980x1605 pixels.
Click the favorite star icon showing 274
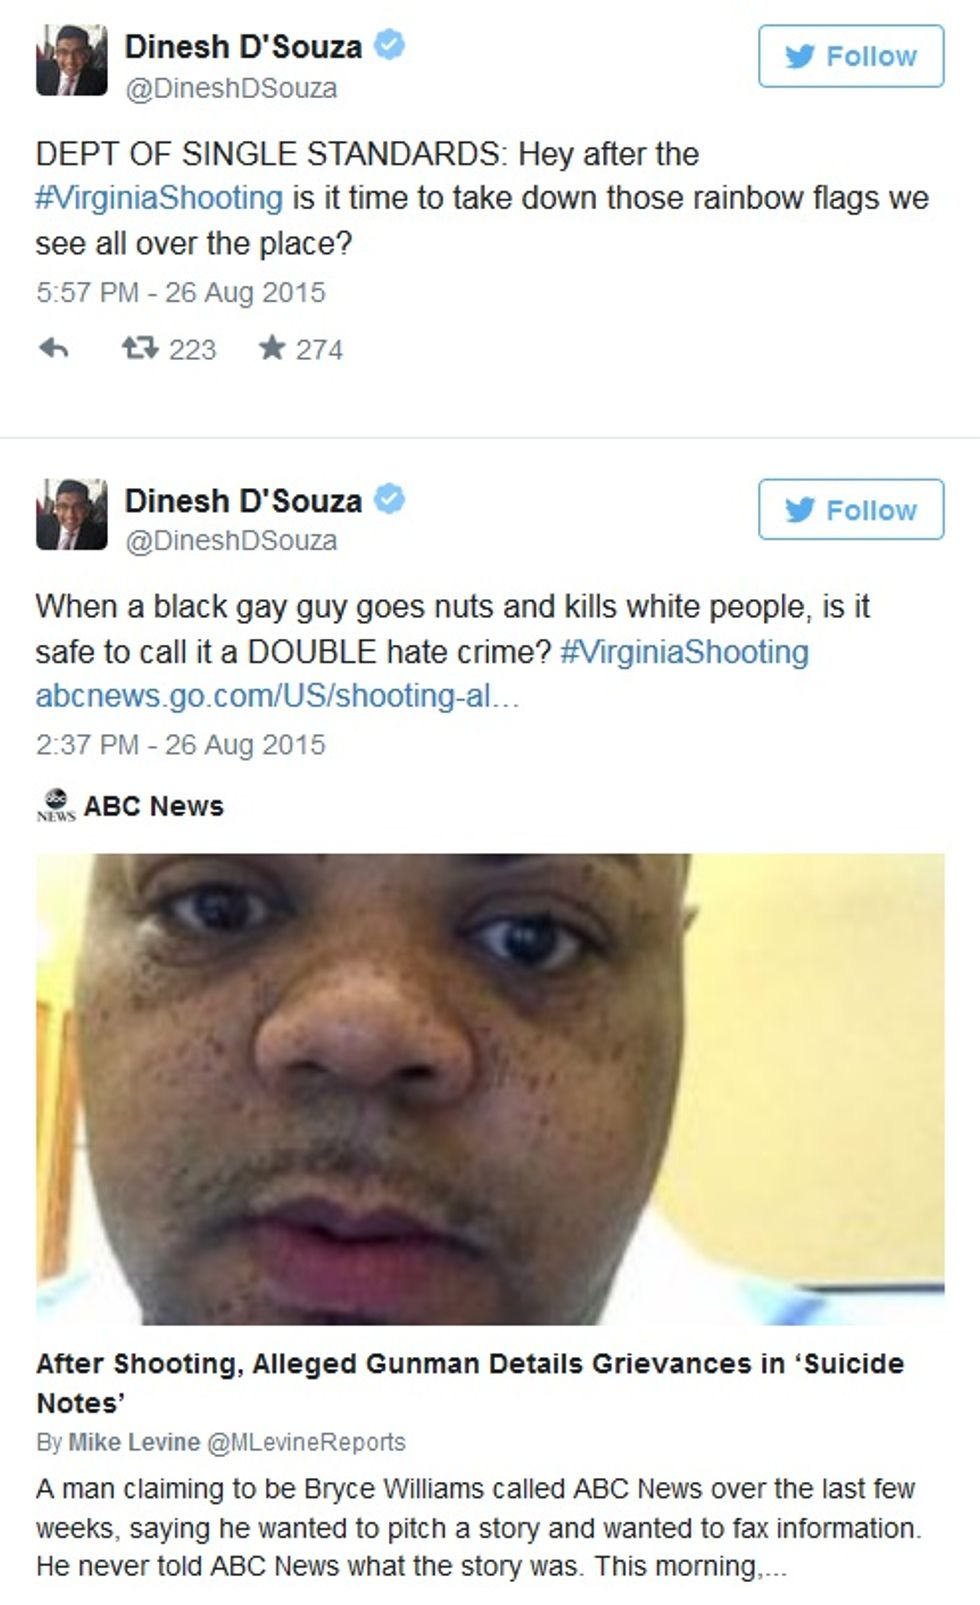point(271,348)
